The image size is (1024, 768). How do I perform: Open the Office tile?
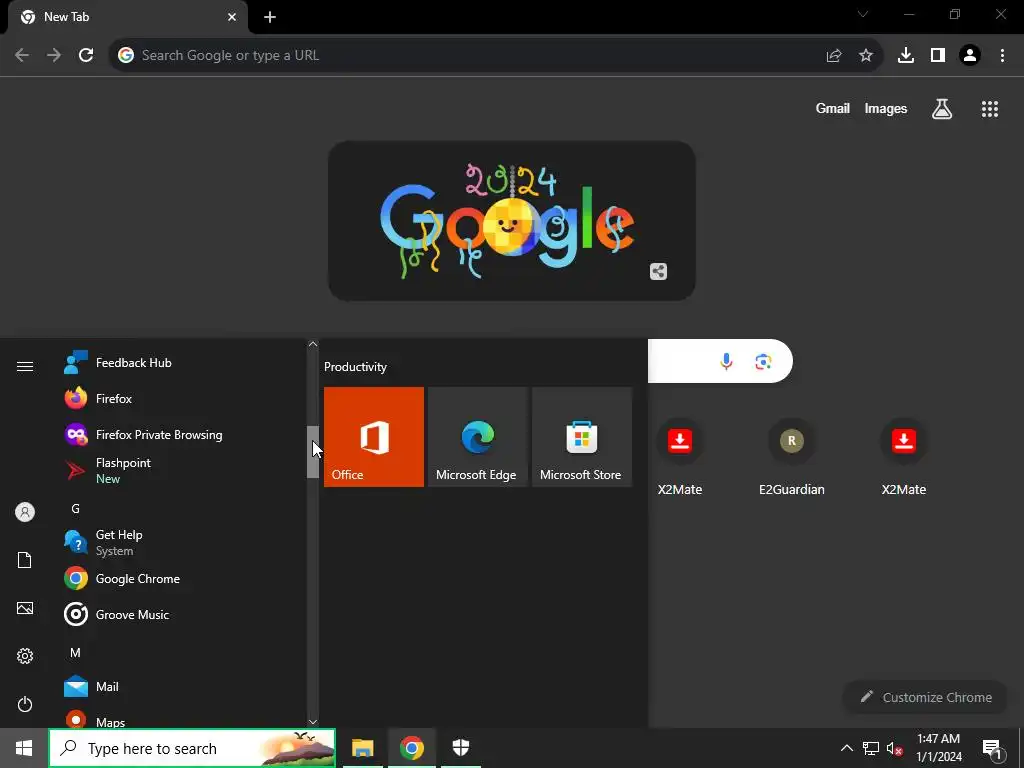374,437
